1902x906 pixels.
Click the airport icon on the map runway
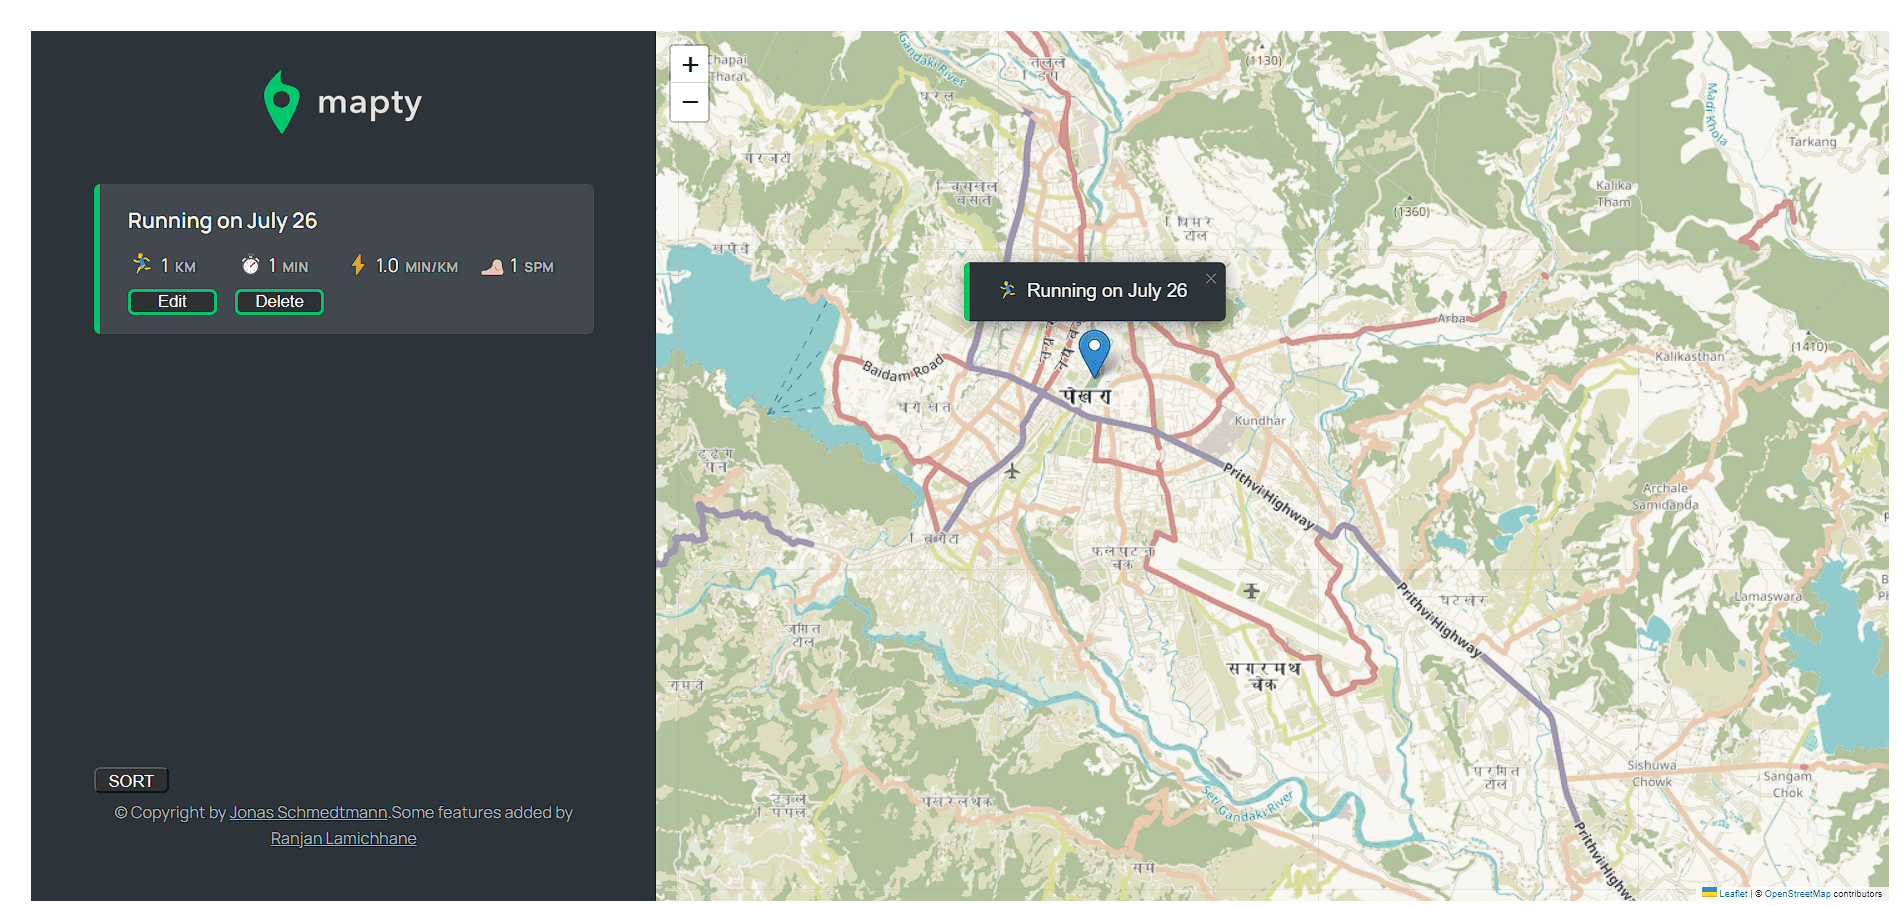(1250, 591)
